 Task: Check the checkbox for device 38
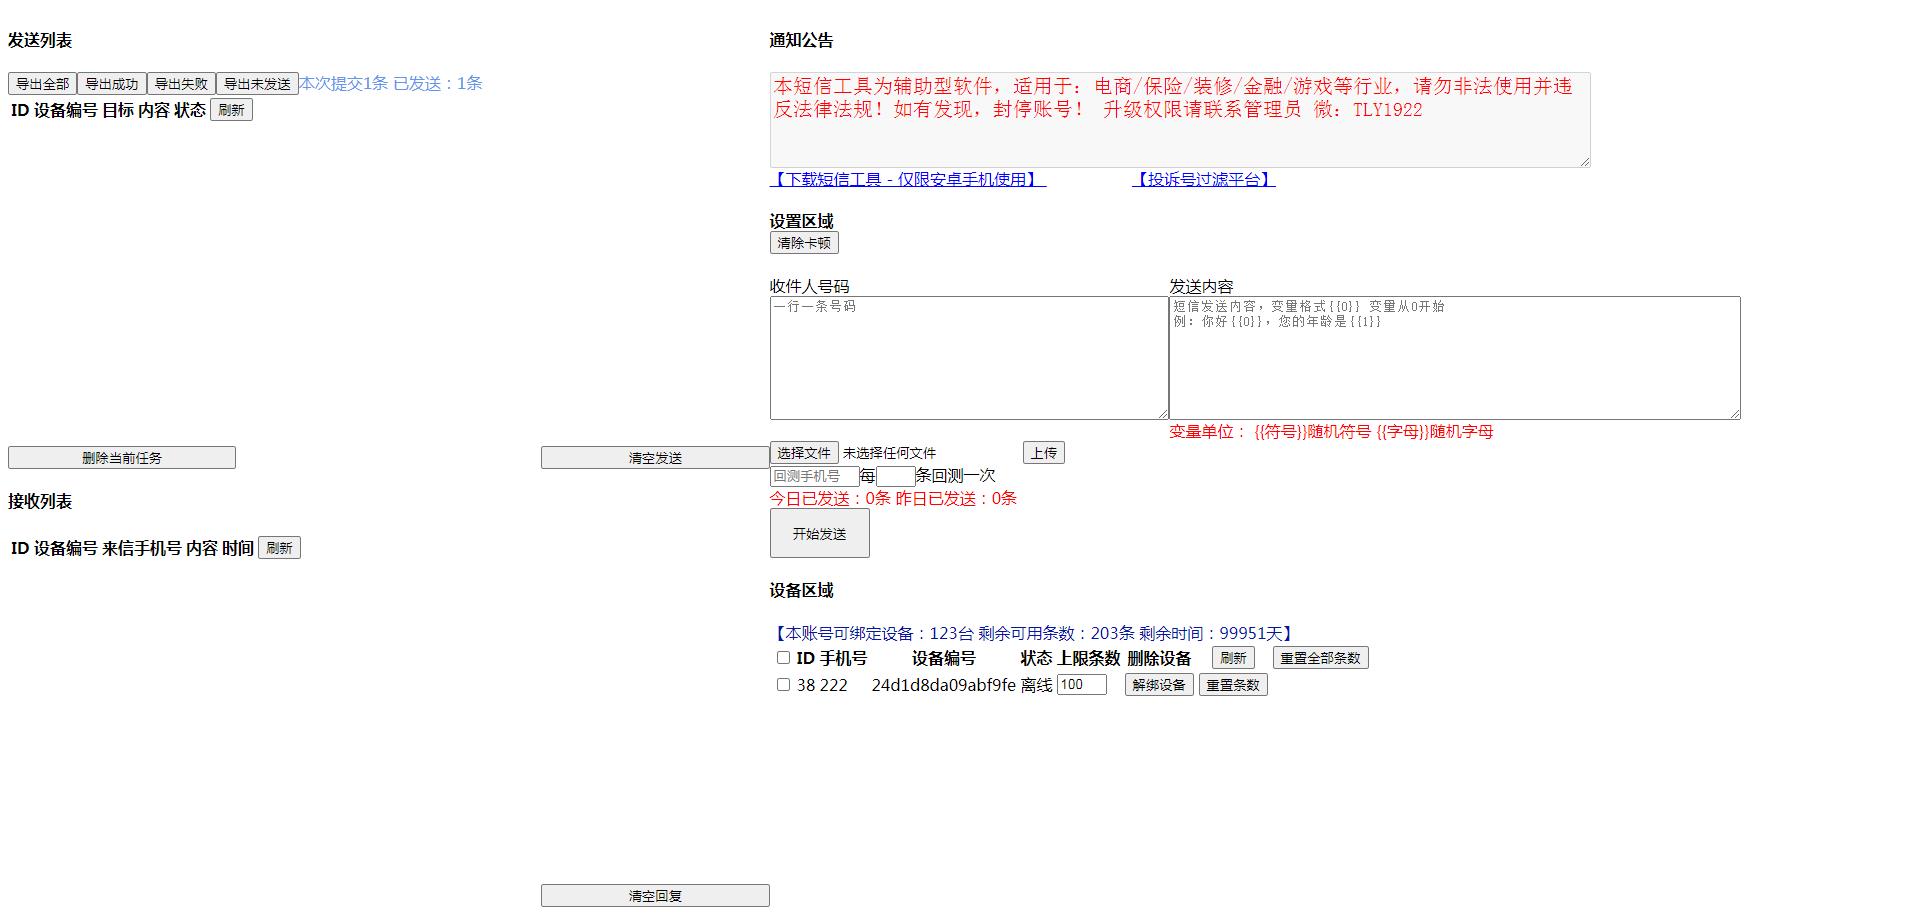point(783,684)
